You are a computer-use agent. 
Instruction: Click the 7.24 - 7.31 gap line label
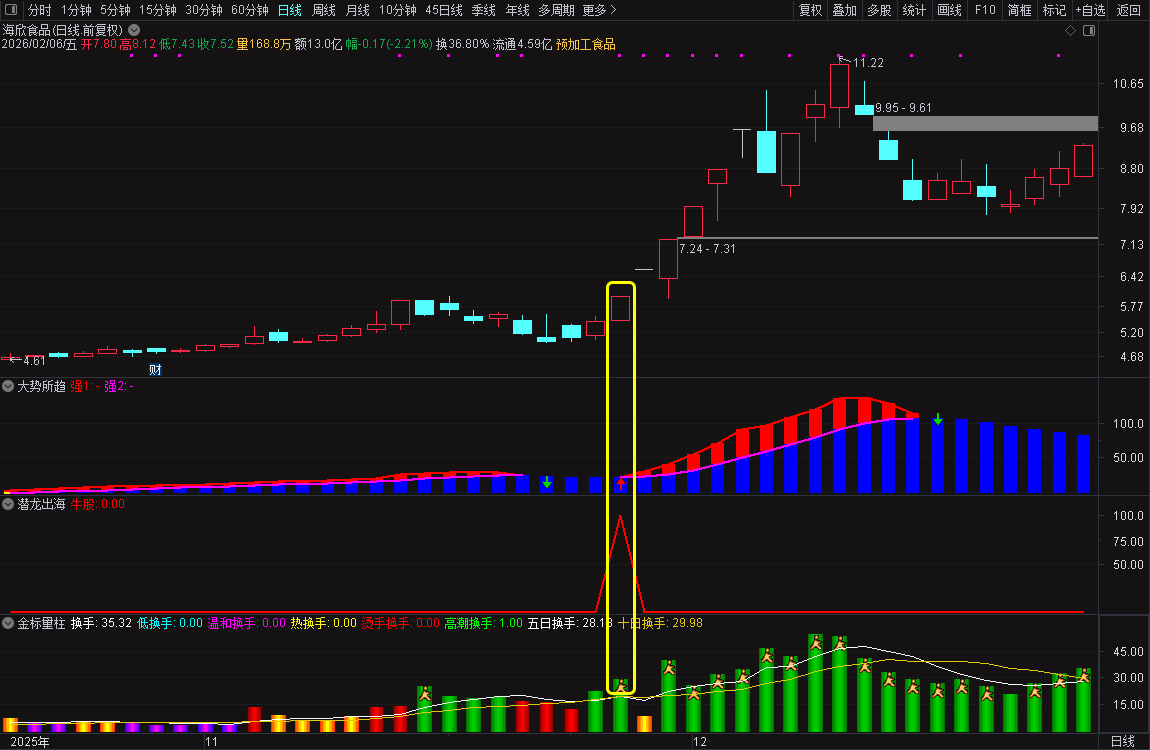707,249
